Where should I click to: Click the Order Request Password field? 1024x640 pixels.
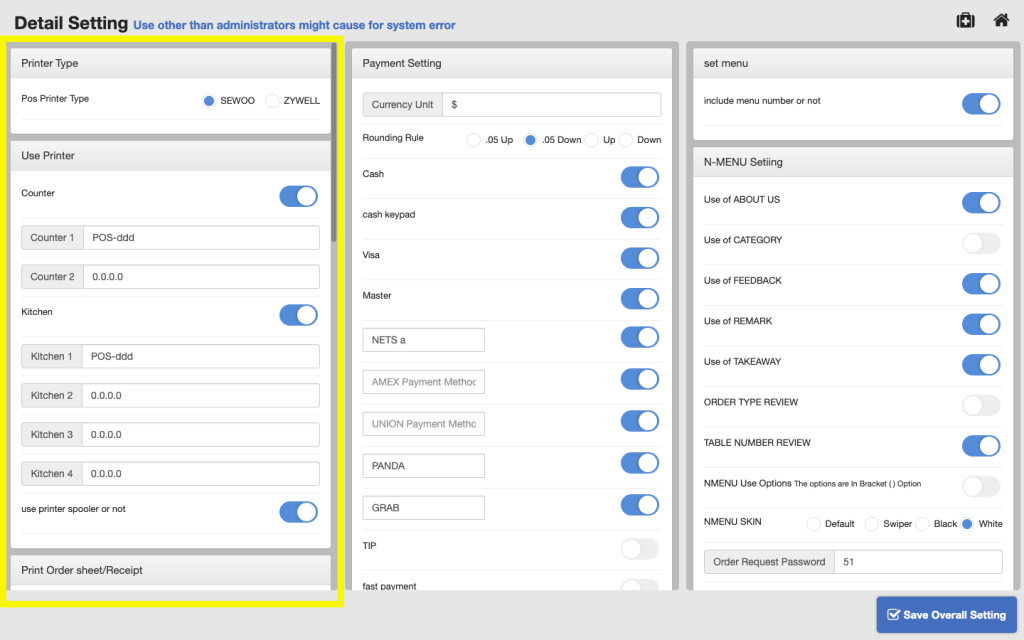[x=917, y=562]
